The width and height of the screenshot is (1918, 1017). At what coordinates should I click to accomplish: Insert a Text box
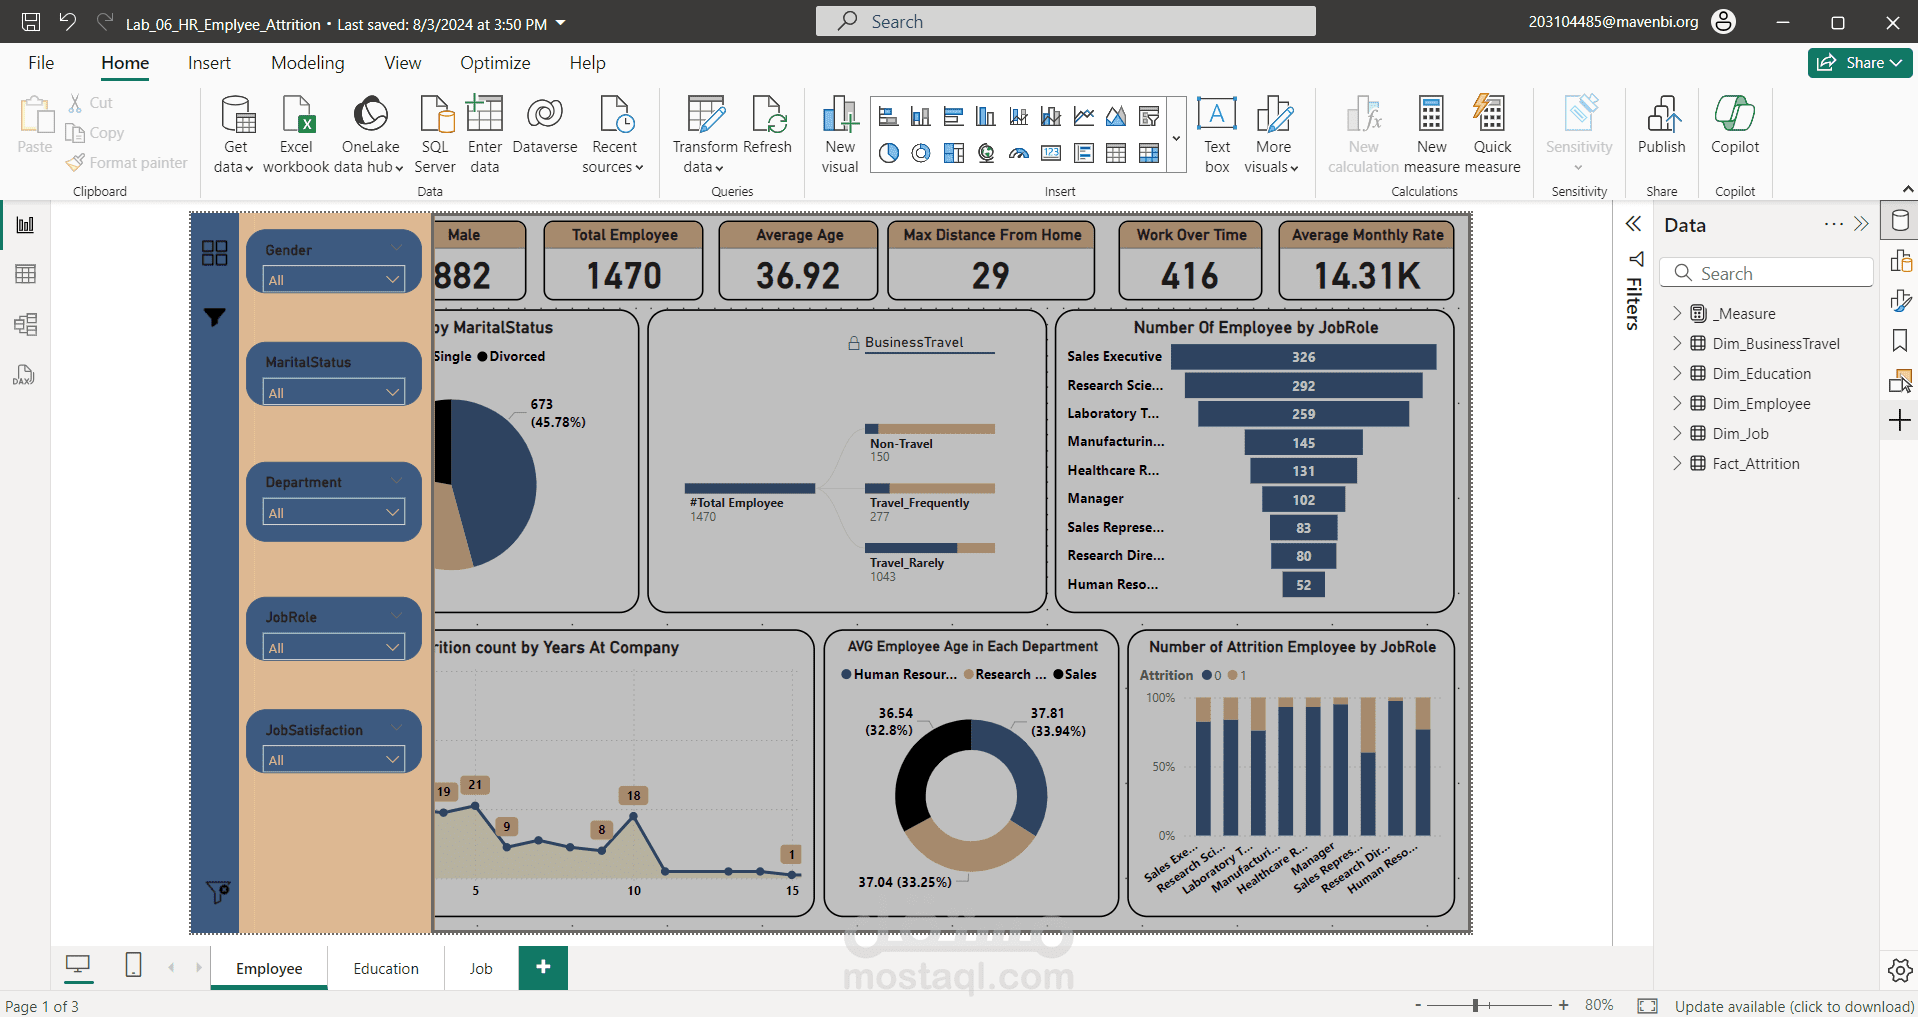coord(1217,135)
